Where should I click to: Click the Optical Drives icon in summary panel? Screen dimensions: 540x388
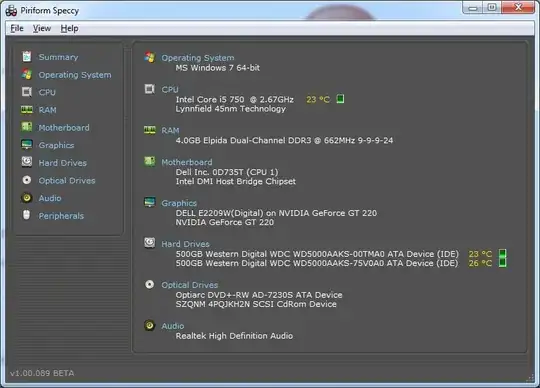[x=149, y=284]
